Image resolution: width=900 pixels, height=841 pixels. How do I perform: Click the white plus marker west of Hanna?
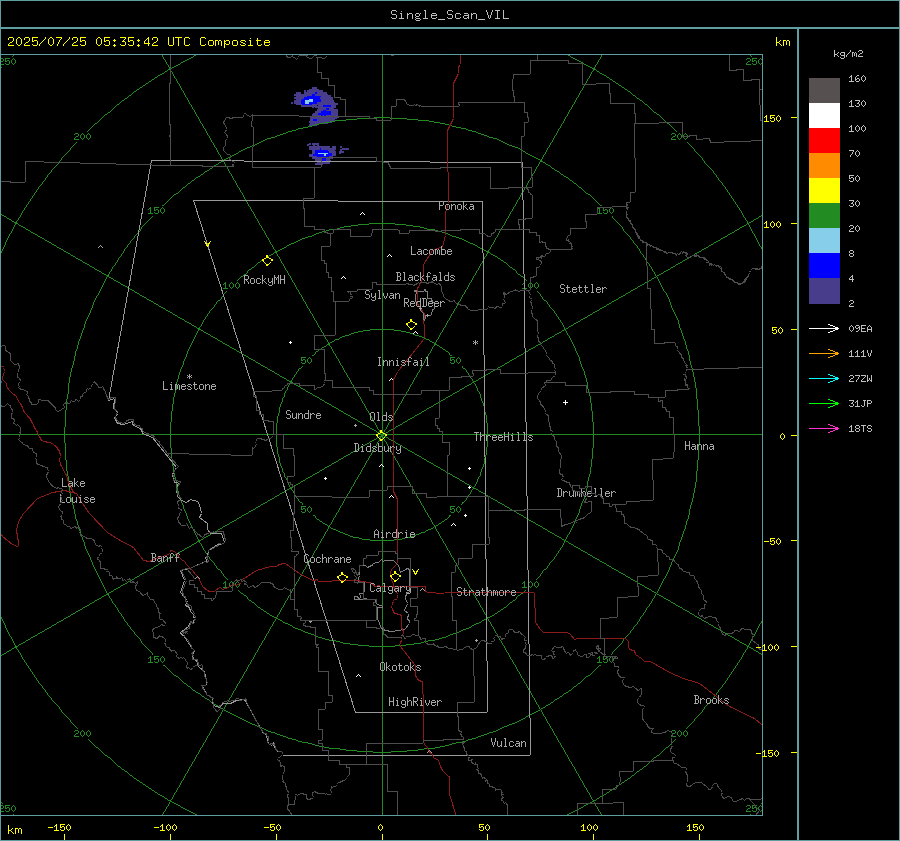tap(565, 402)
